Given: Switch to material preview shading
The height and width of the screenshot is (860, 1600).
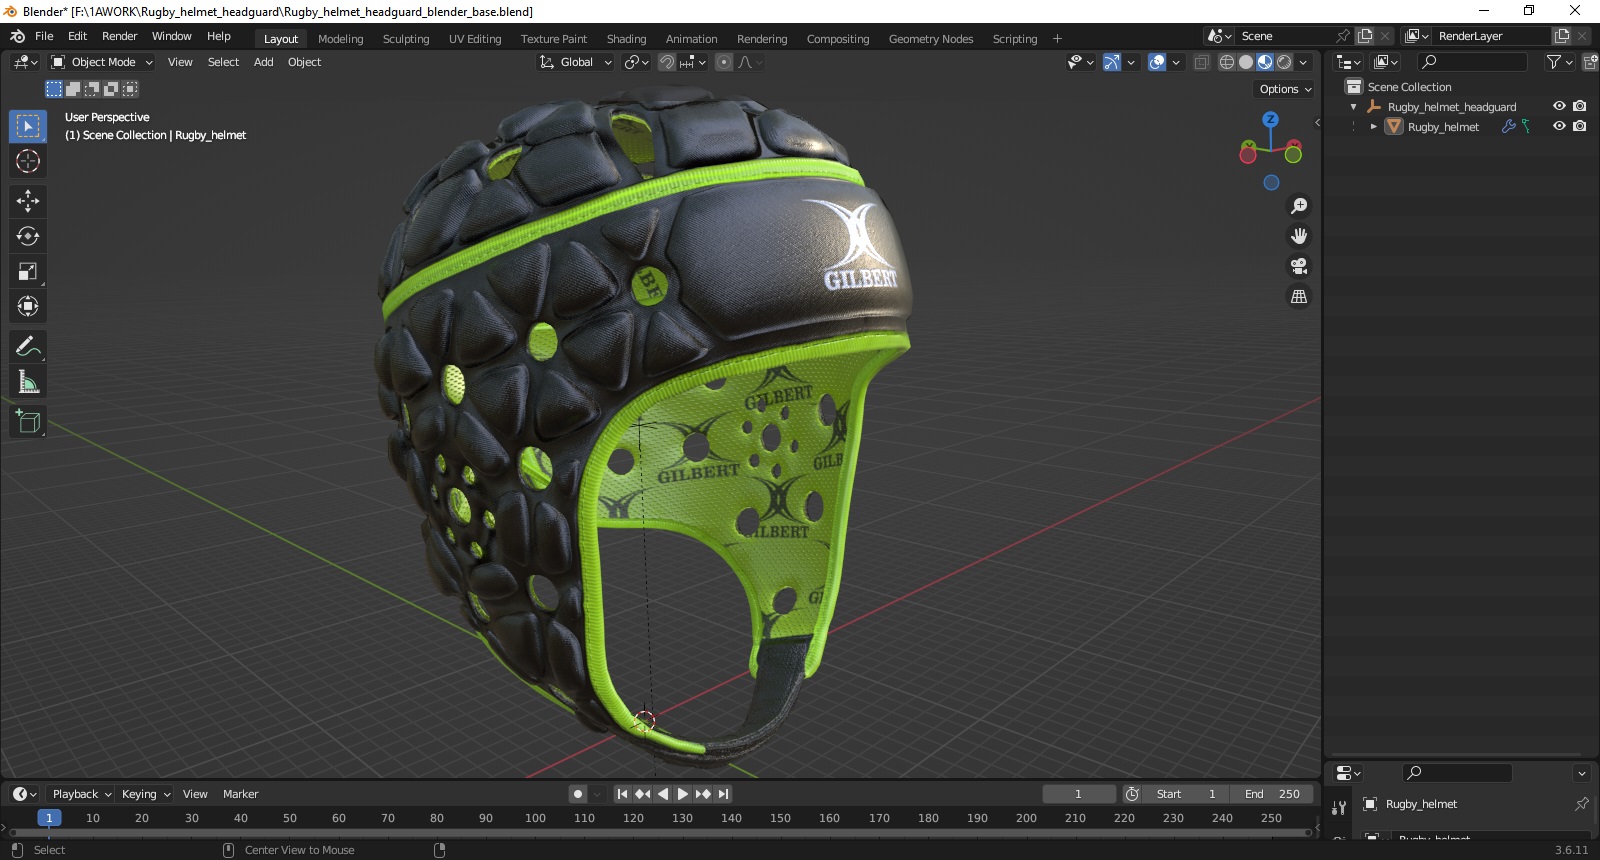Looking at the screenshot, I should click(x=1265, y=62).
